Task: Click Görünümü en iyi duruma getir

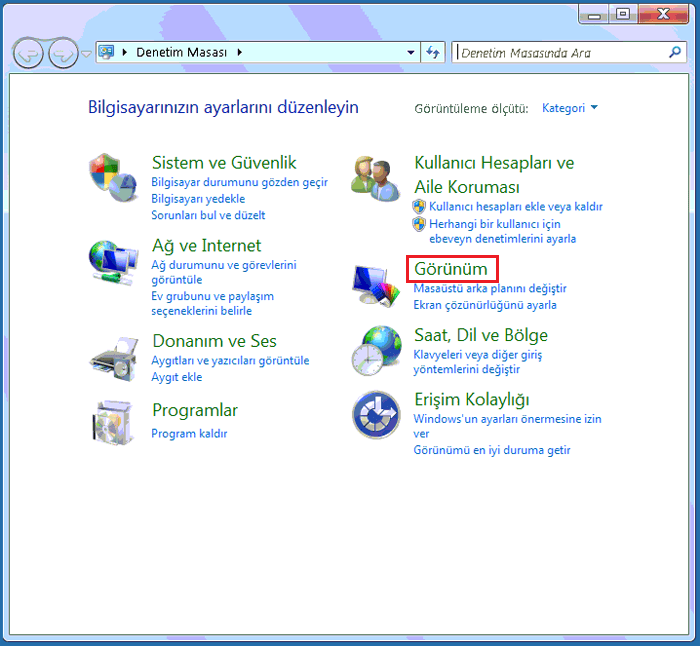Action: click(x=492, y=450)
